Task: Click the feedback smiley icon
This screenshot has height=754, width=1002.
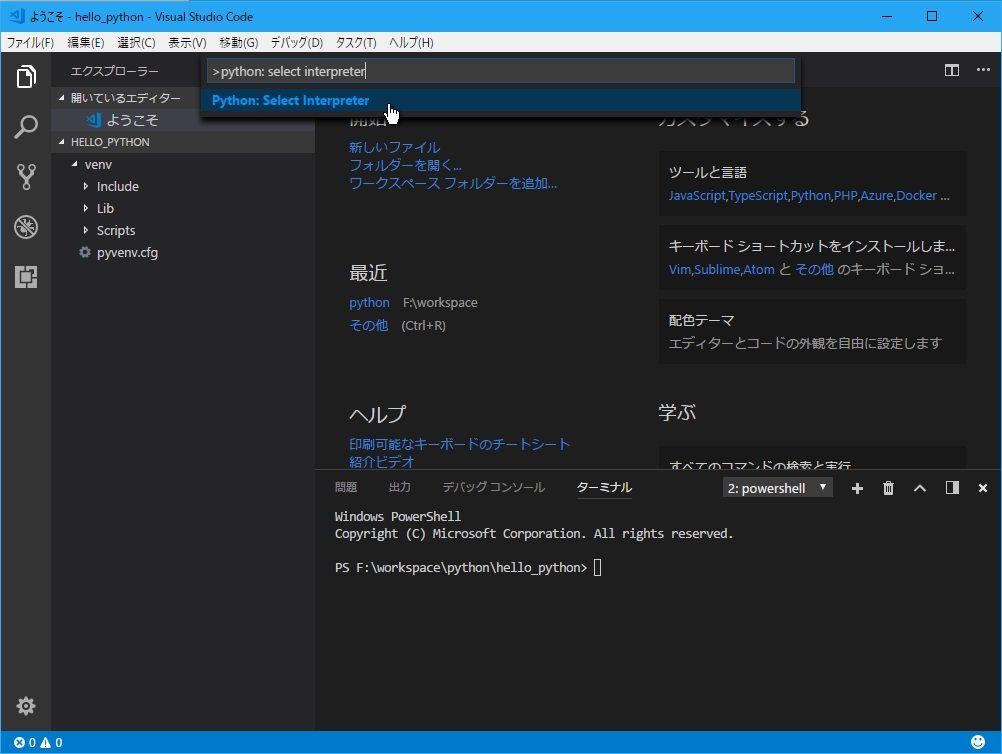Action: [978, 742]
